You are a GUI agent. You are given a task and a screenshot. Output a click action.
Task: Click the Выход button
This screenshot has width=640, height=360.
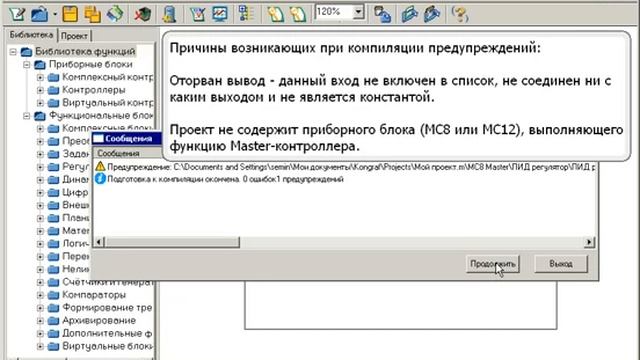561,264
